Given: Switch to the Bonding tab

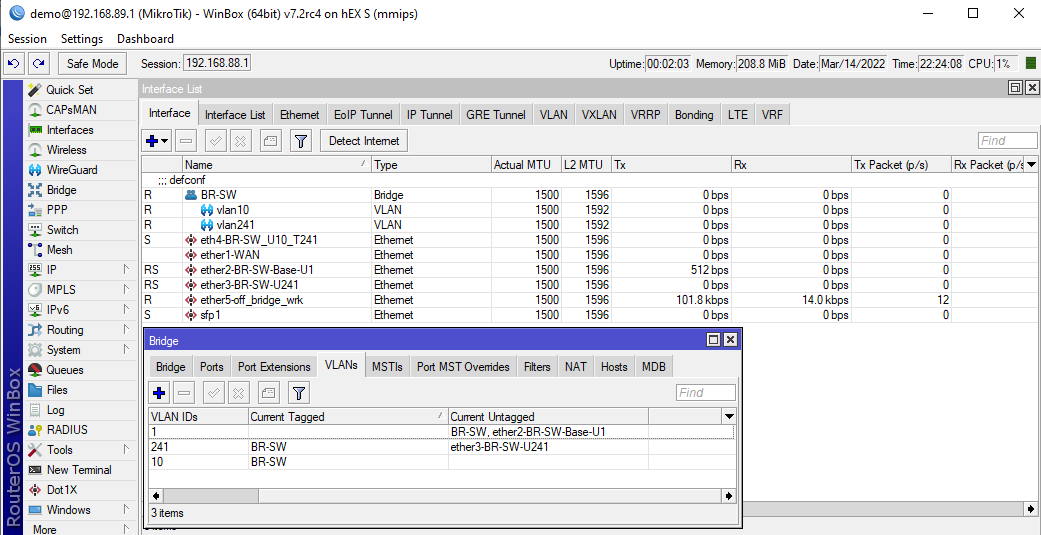Looking at the screenshot, I should click(694, 115).
